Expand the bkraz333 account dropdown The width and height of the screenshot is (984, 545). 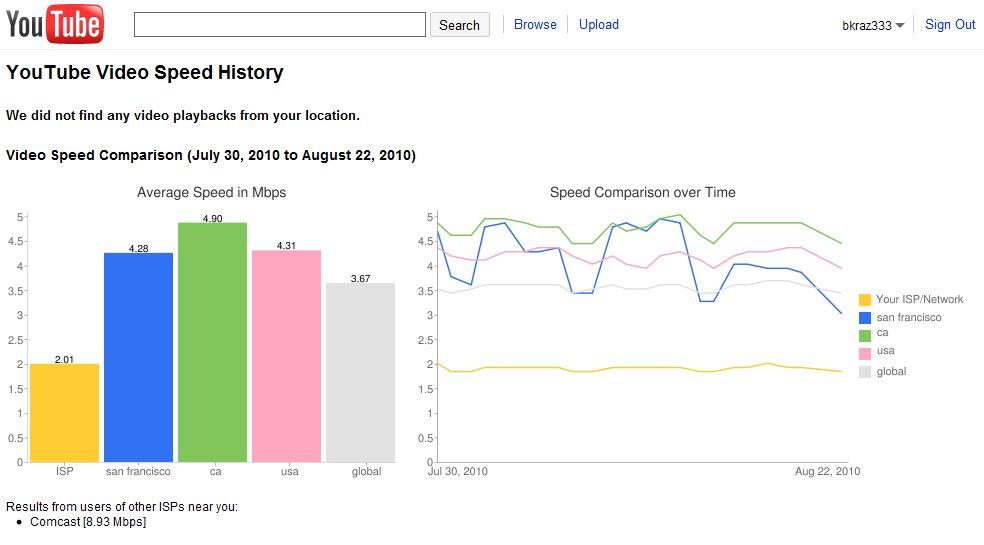point(873,26)
